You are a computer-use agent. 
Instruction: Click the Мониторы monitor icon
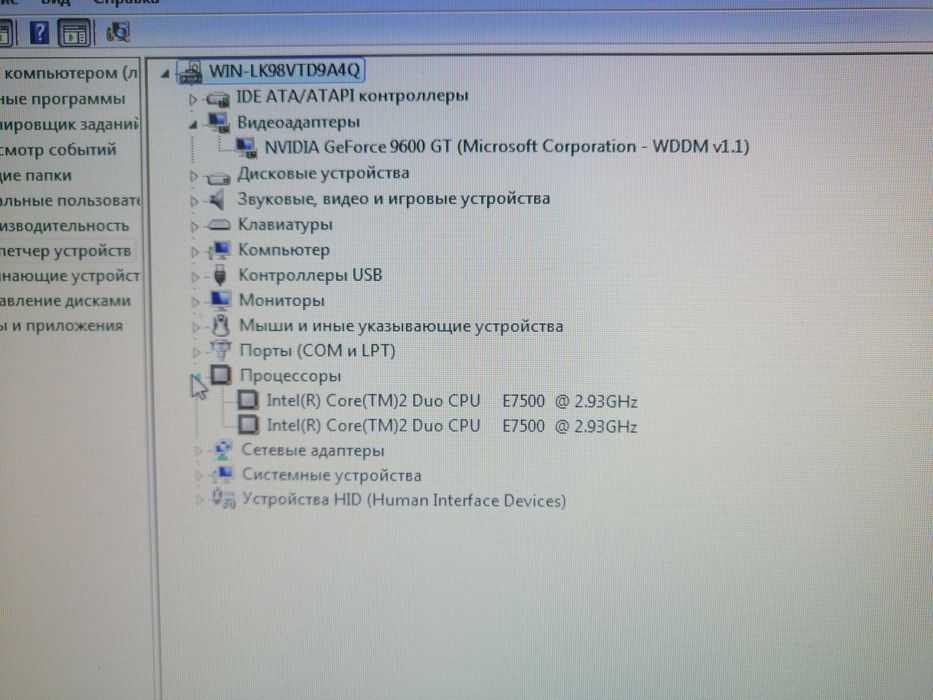pyautogui.click(x=220, y=299)
